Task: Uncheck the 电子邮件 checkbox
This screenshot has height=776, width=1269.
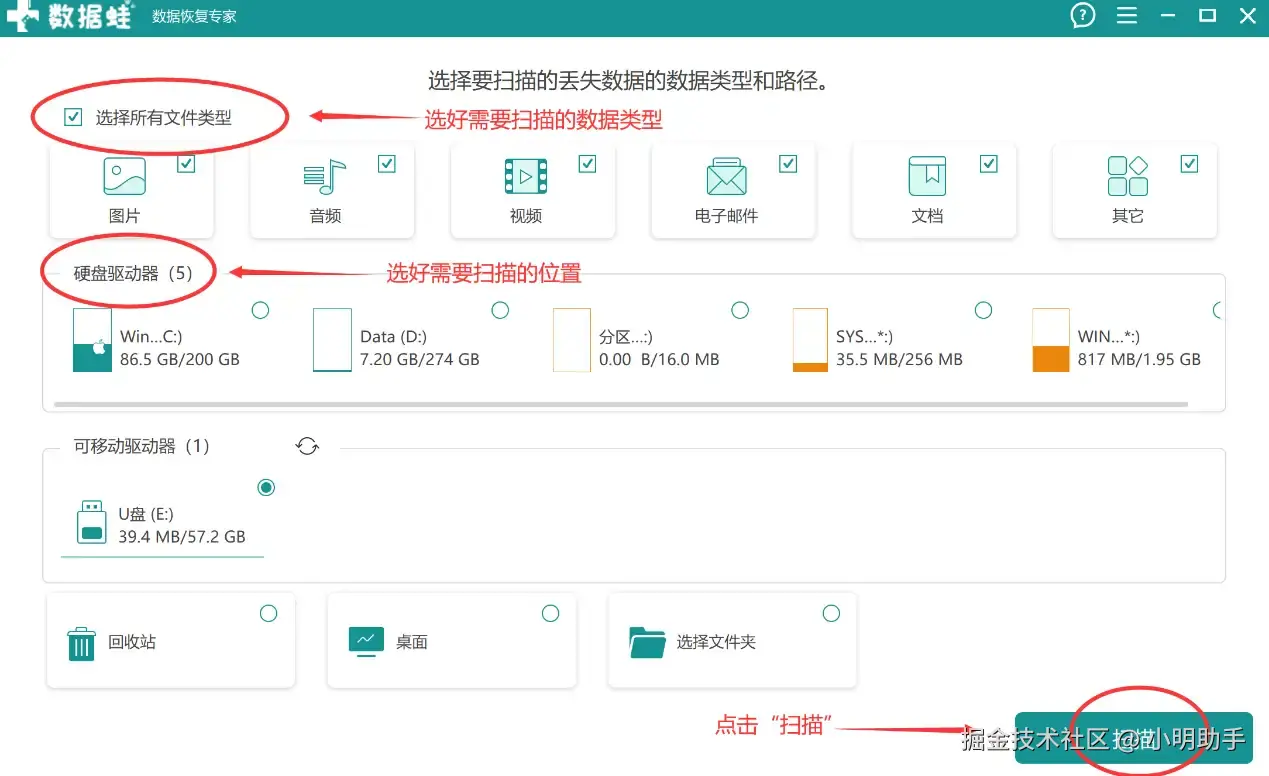Action: (788, 164)
